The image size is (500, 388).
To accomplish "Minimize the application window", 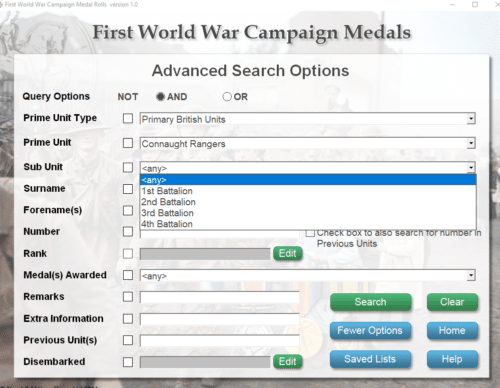I will pos(452,5).
